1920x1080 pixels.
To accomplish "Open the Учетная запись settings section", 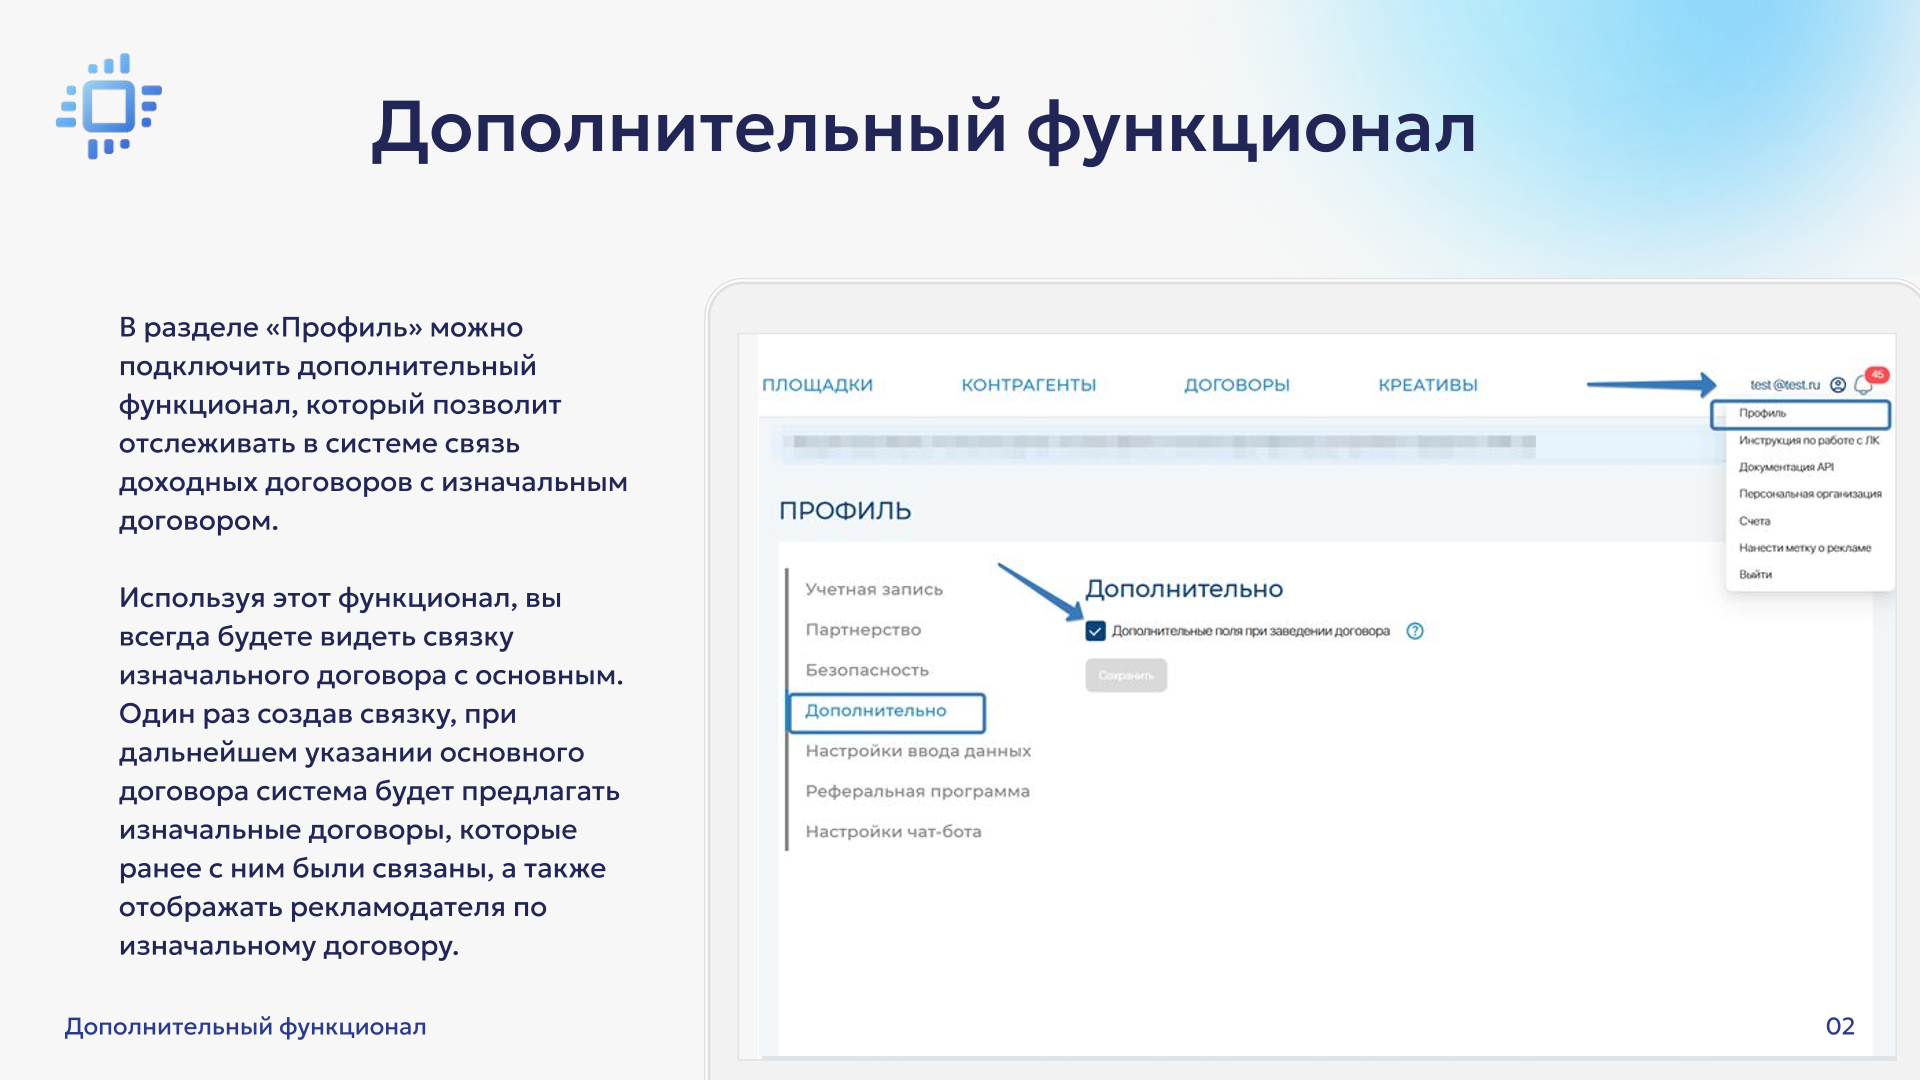I will [x=874, y=590].
